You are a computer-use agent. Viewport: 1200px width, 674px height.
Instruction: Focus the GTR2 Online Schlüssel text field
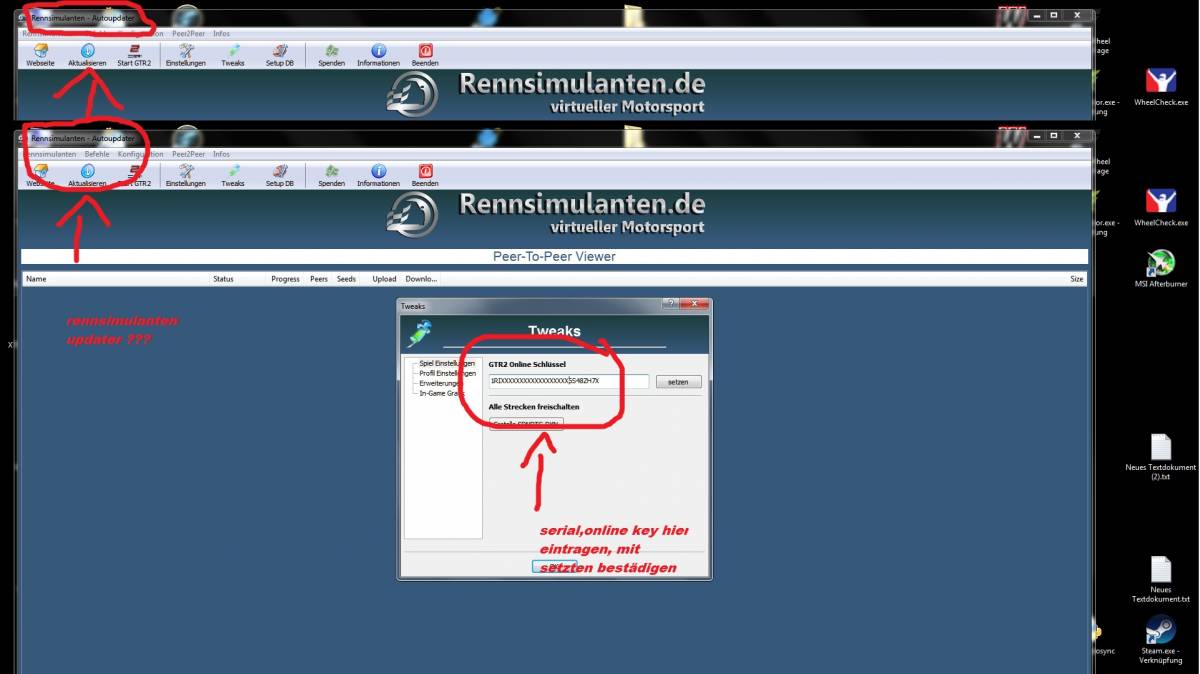pyautogui.click(x=568, y=382)
